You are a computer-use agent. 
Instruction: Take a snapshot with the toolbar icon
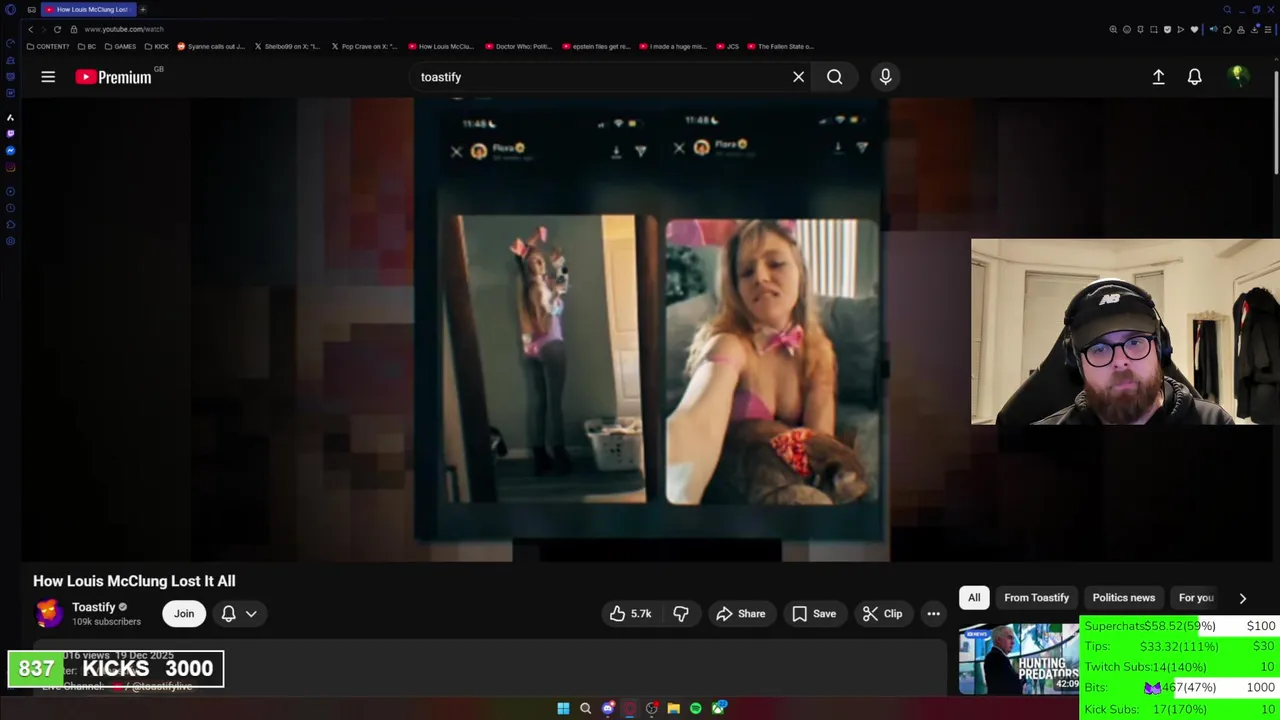click(1153, 29)
